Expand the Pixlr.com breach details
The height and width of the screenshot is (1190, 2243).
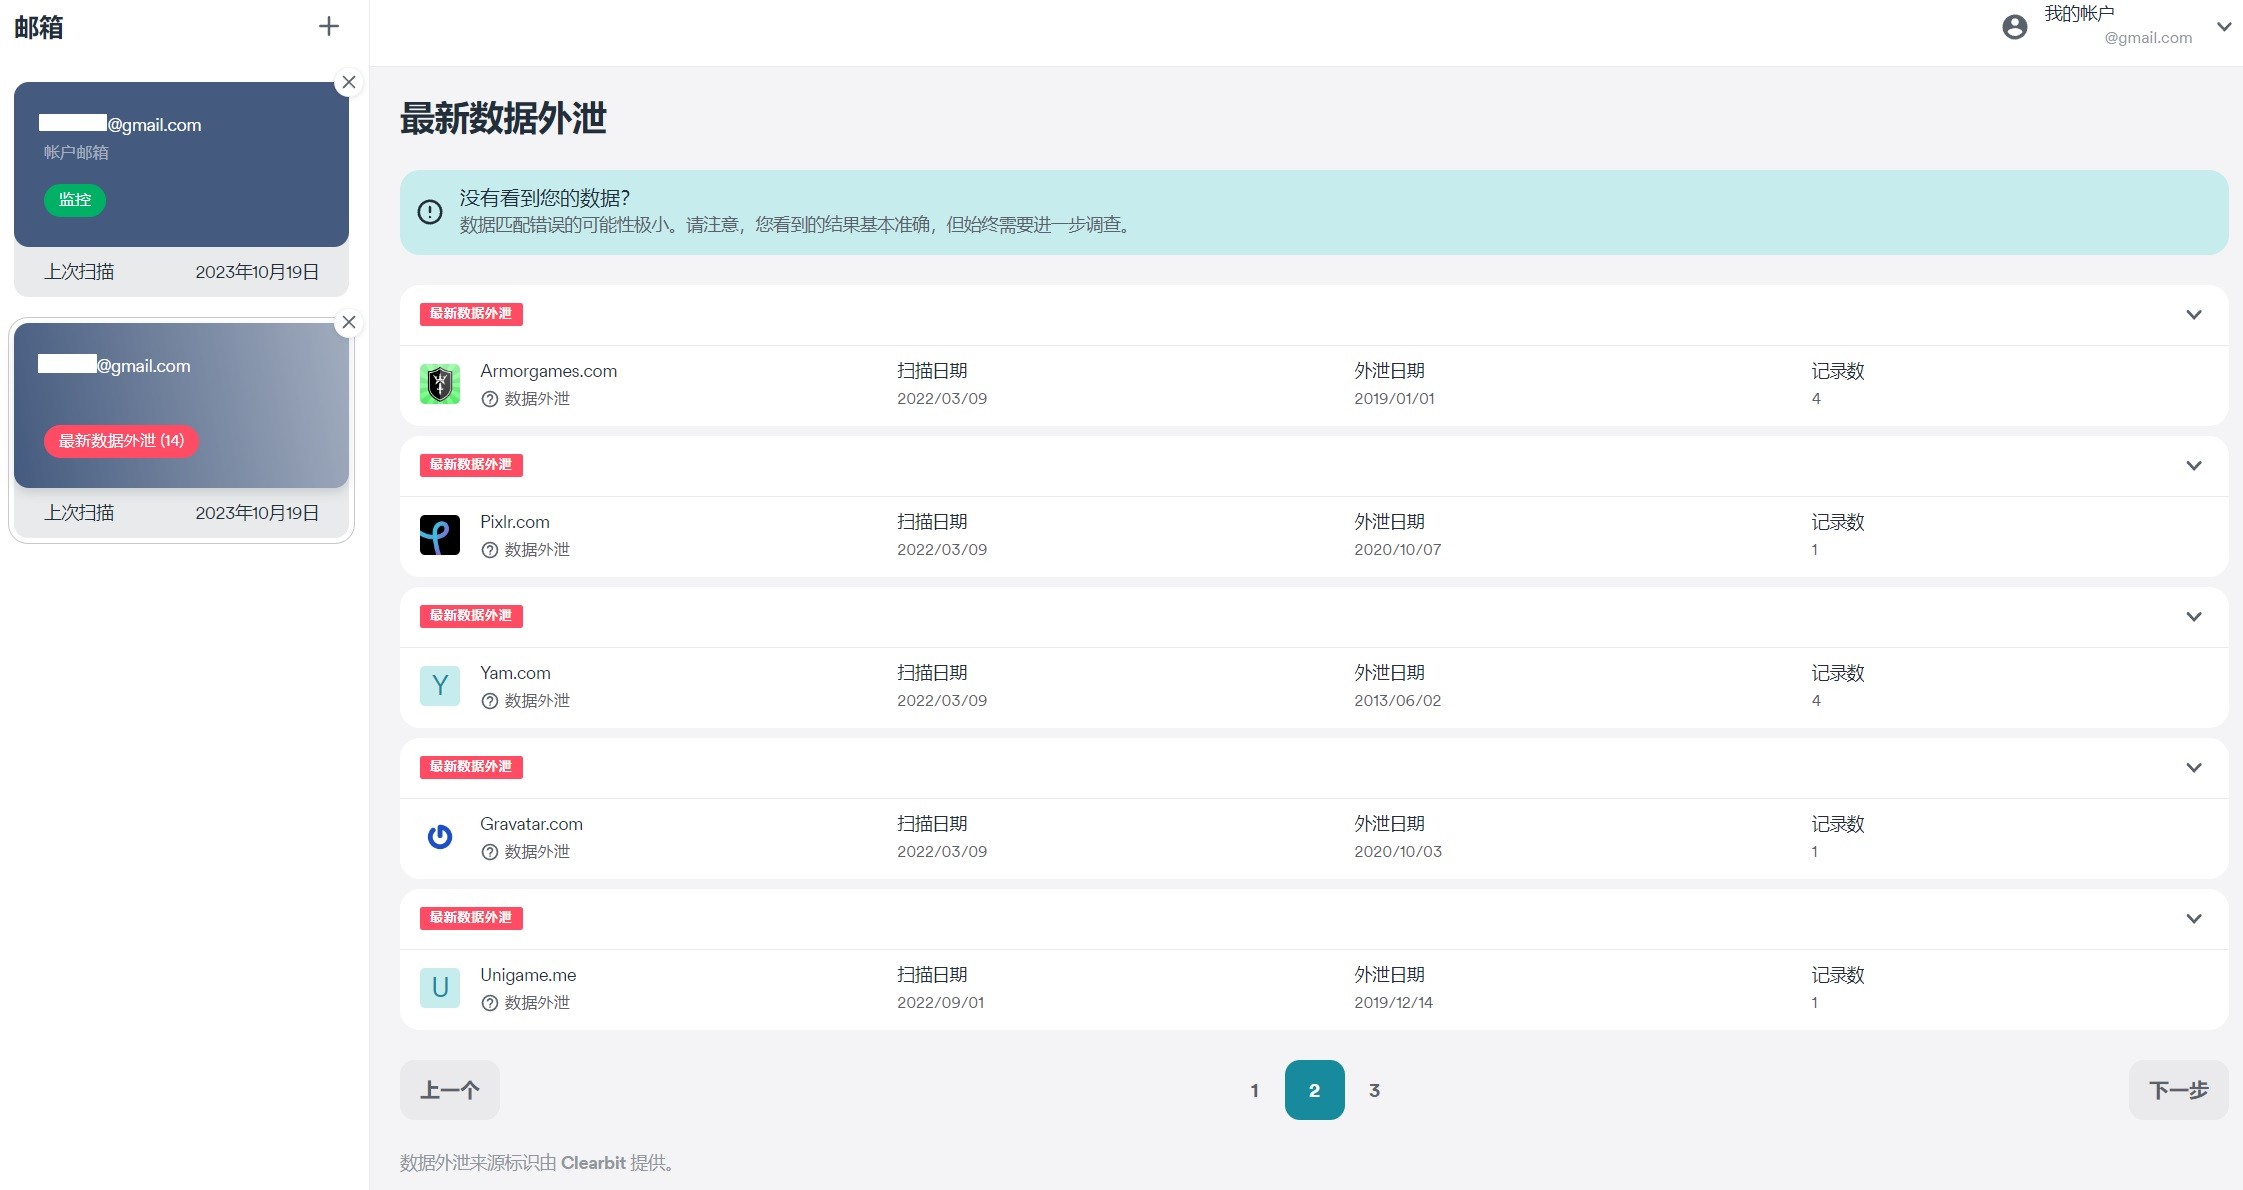[2193, 466]
